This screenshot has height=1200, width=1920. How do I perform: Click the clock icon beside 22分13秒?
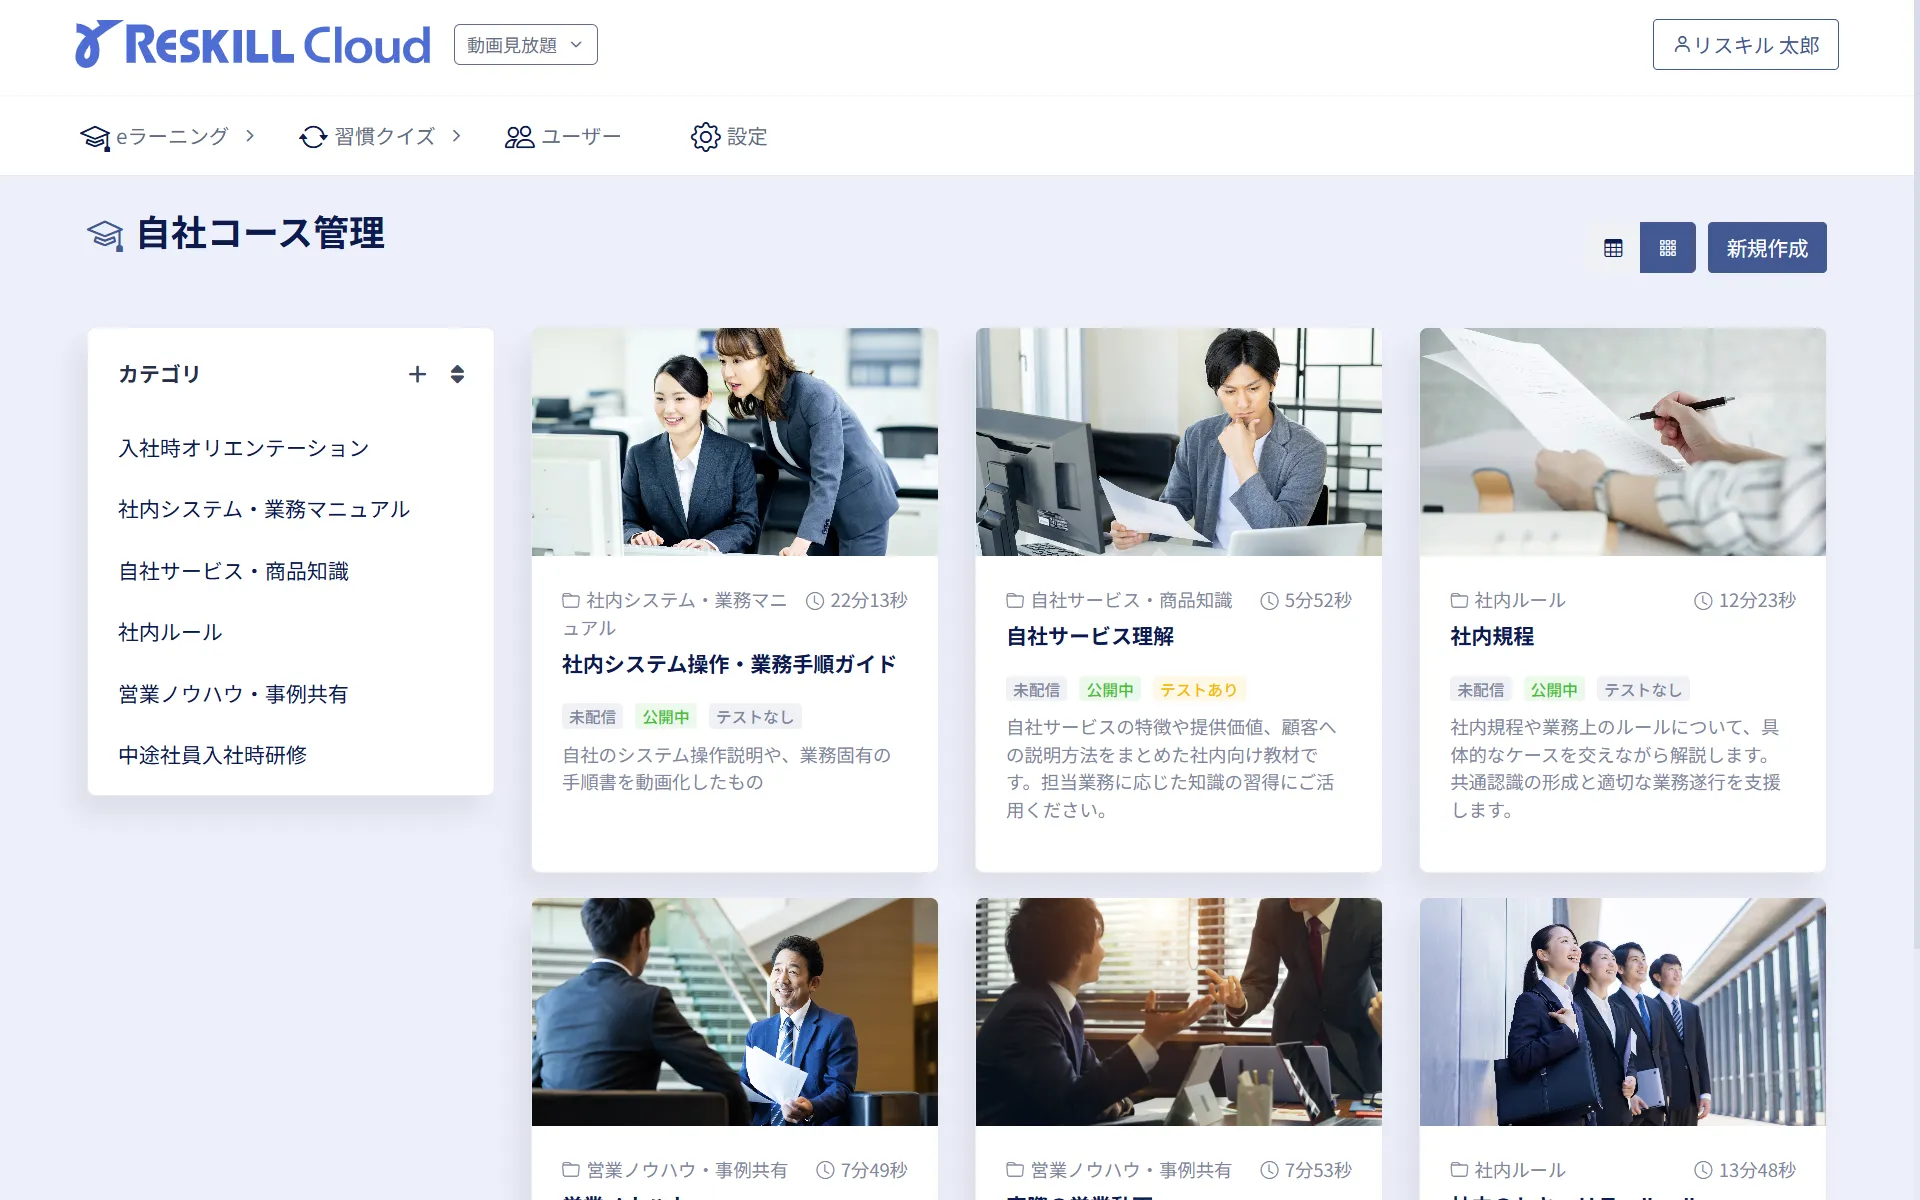click(815, 601)
